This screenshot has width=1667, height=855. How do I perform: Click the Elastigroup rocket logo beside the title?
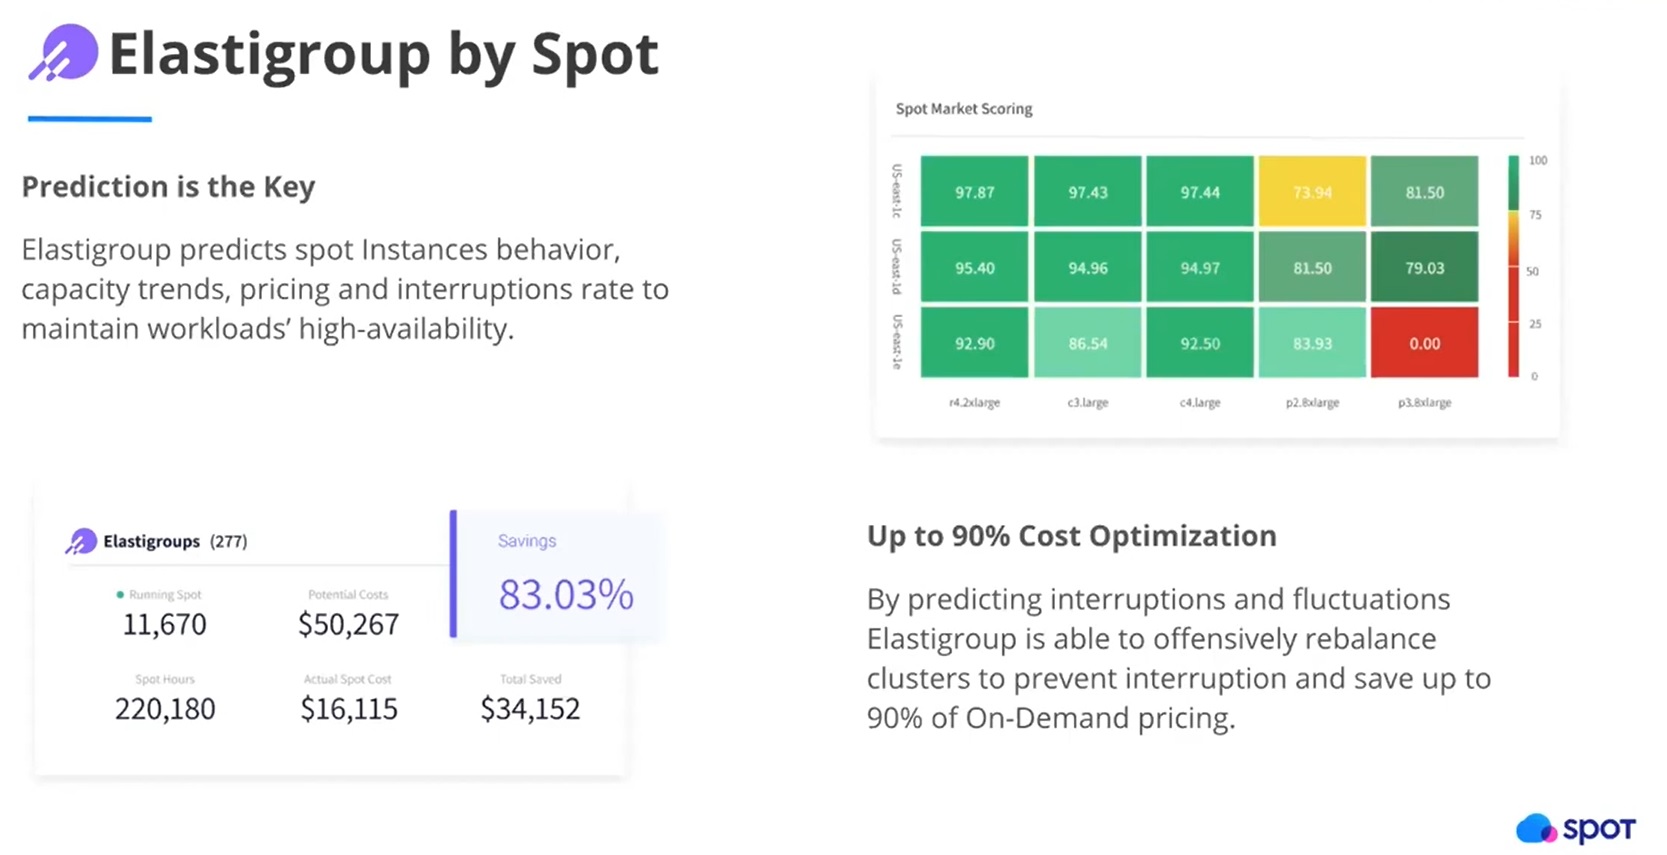(64, 53)
